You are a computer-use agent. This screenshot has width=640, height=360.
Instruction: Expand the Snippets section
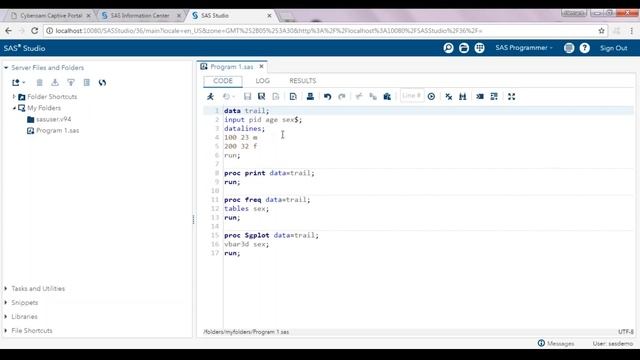pos(6,302)
